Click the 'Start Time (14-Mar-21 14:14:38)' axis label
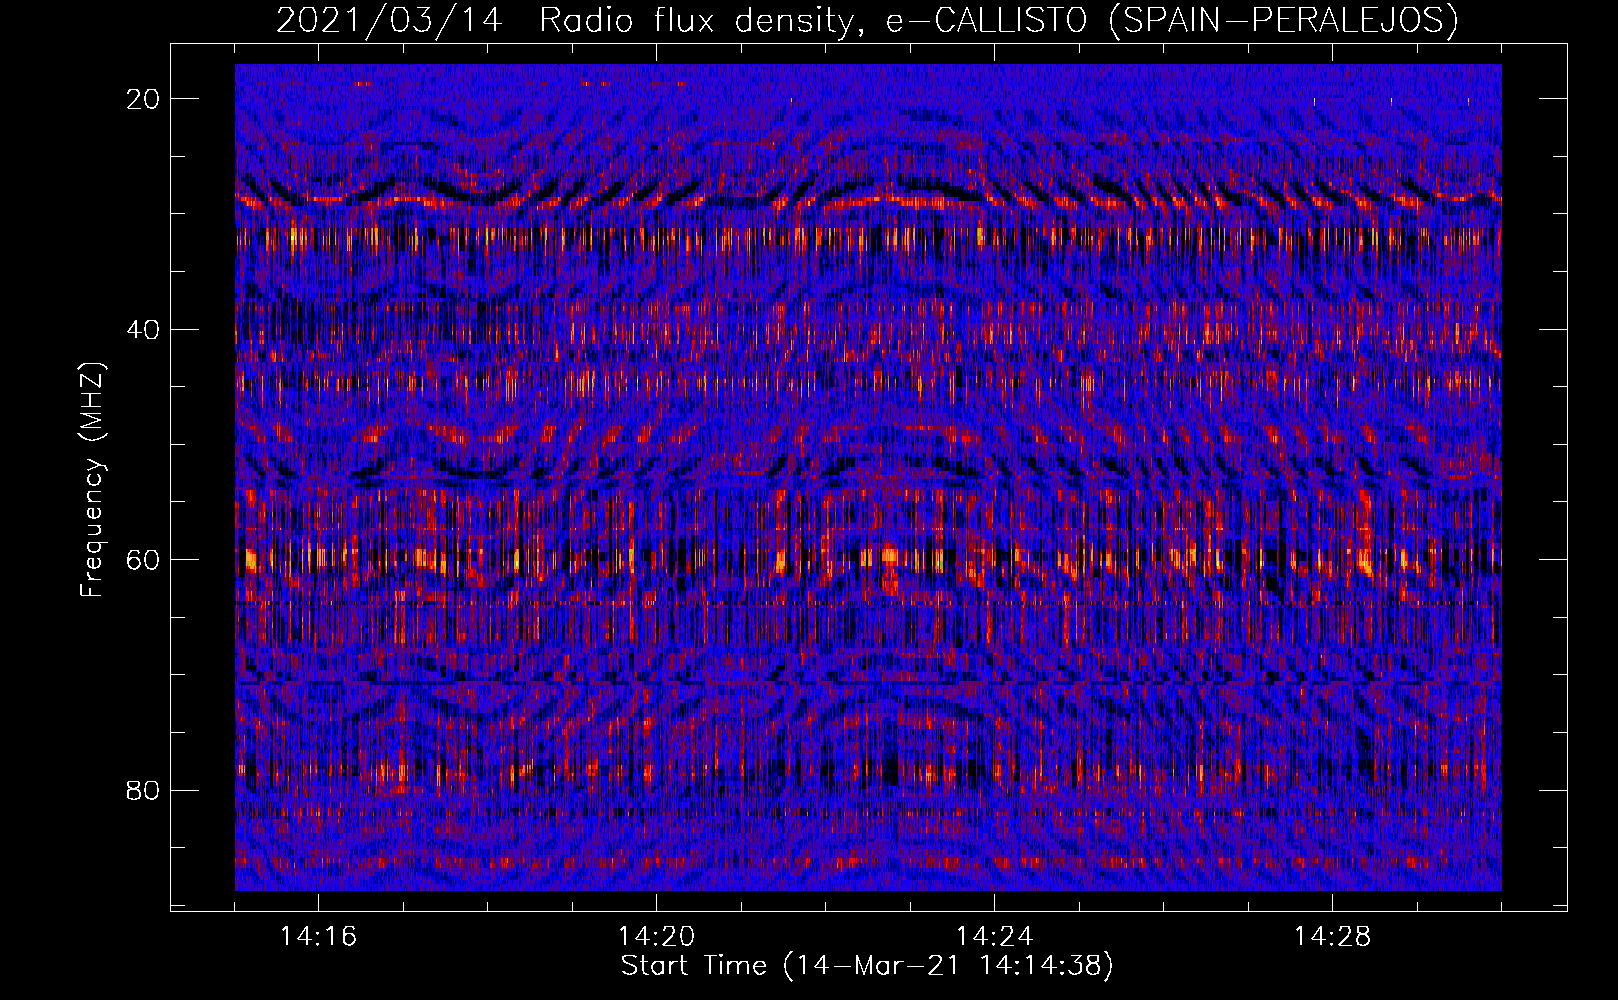Image resolution: width=1618 pixels, height=1000 pixels. [867, 966]
